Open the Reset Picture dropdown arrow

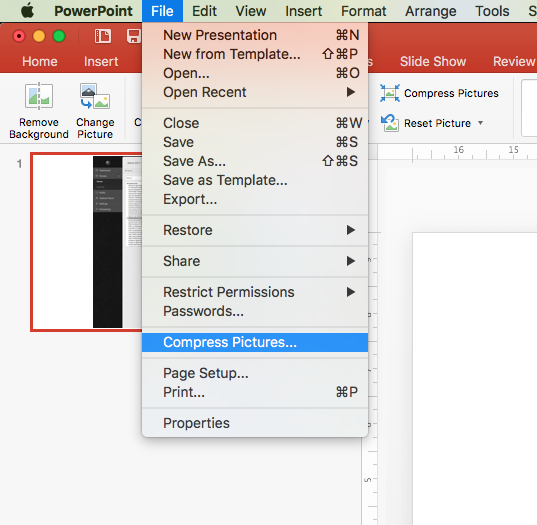480,123
